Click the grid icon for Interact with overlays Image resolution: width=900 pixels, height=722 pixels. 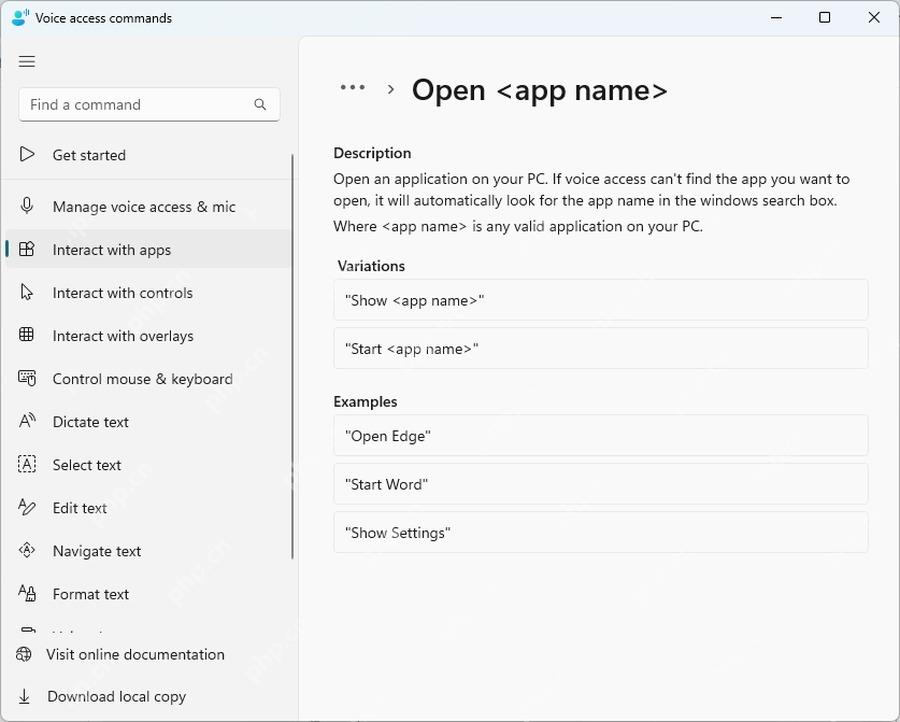(x=27, y=335)
